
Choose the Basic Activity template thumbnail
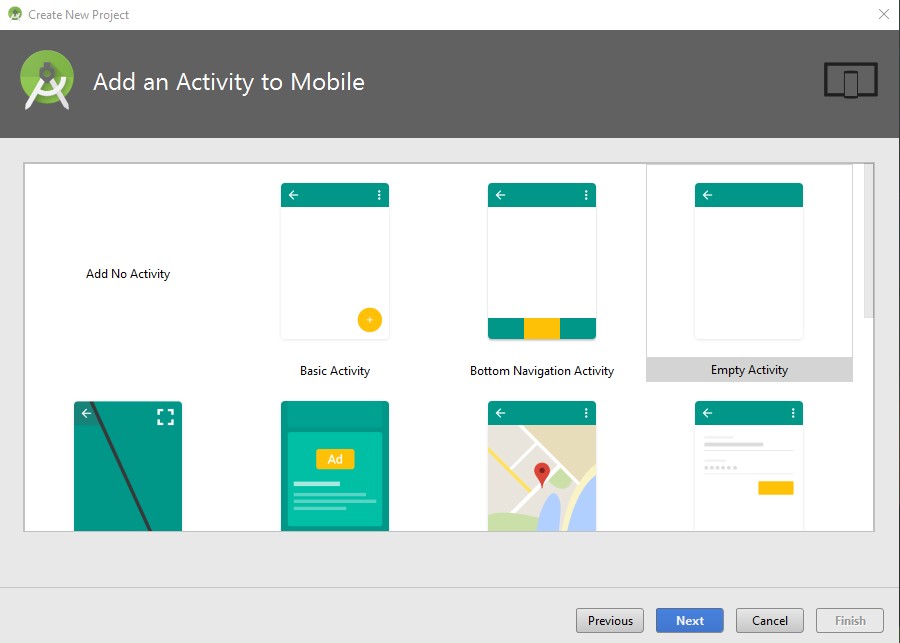[335, 261]
